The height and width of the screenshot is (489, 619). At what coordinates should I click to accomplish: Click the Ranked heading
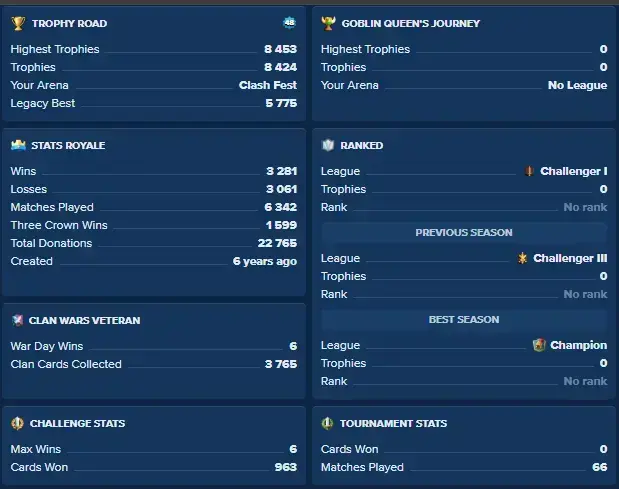coord(362,146)
